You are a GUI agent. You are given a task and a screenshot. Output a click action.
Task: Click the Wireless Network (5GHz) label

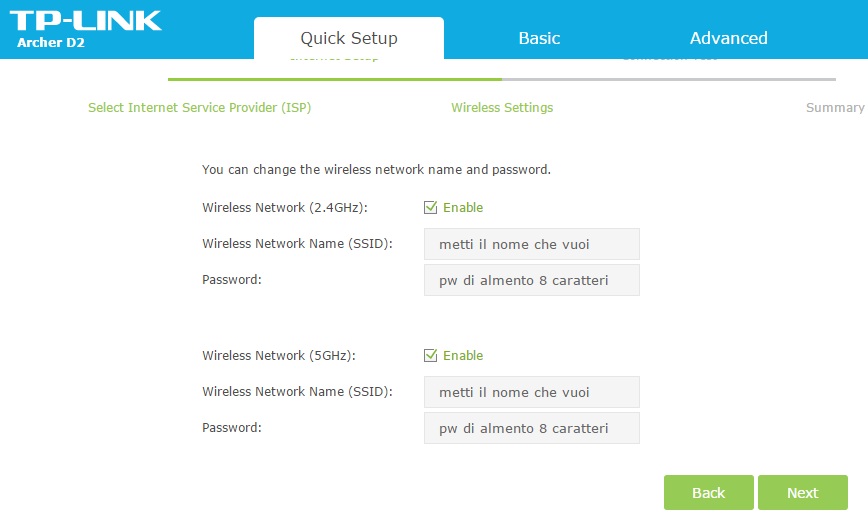[x=279, y=356]
